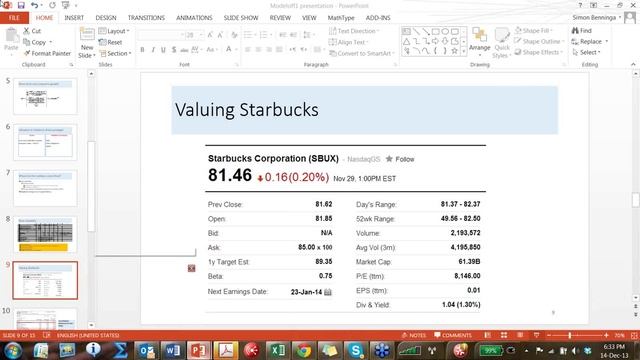640x360 pixels.
Task: Click Replace in Editing group
Action: (590, 41)
